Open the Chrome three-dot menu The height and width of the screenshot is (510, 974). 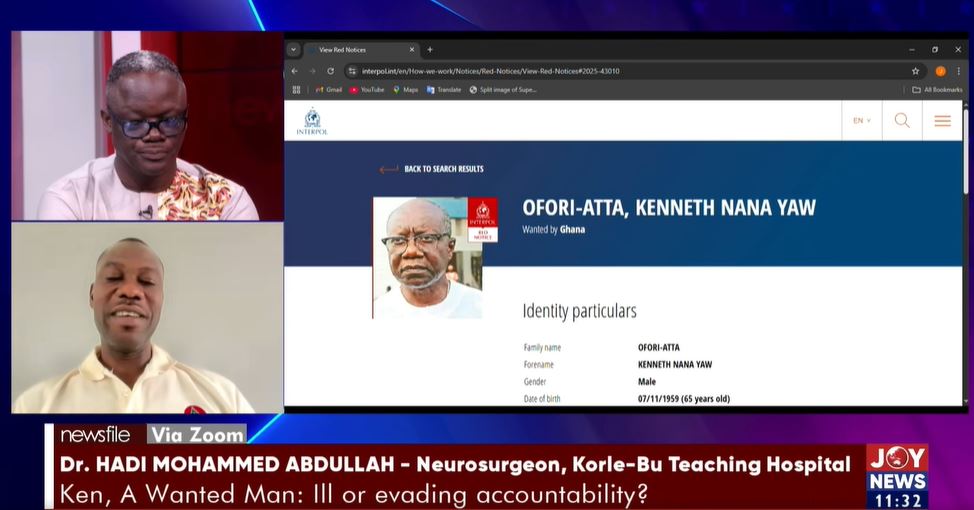tap(958, 71)
